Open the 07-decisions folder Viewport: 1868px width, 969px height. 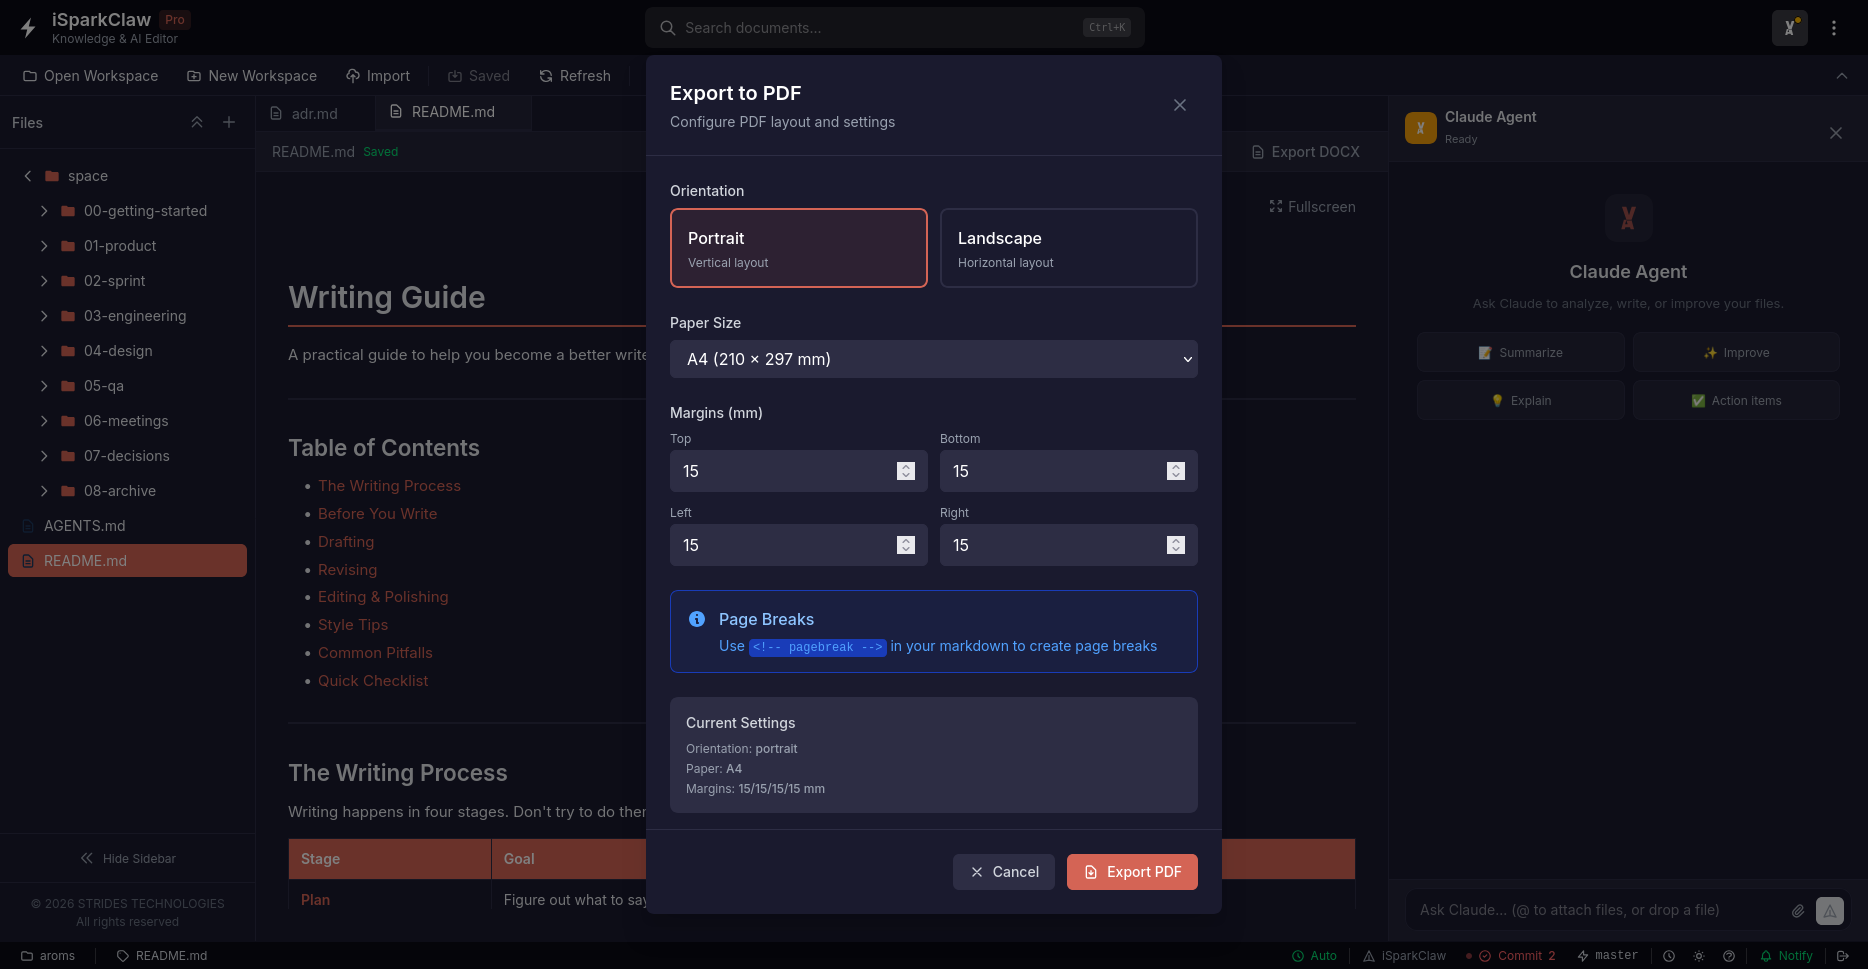[x=127, y=456]
